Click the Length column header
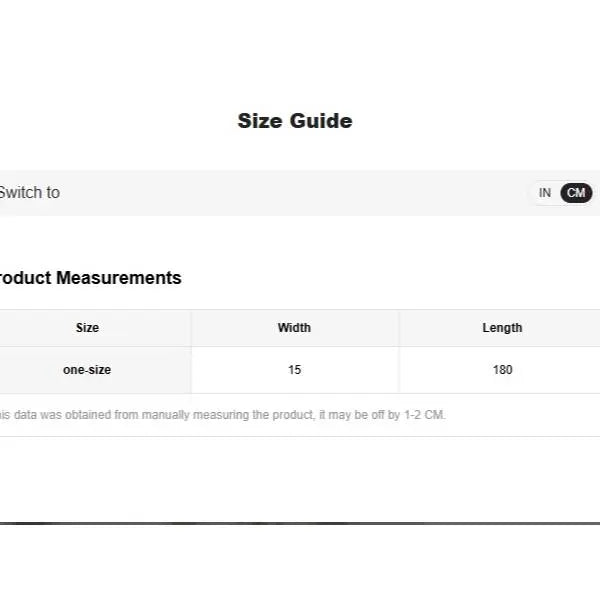 click(502, 328)
